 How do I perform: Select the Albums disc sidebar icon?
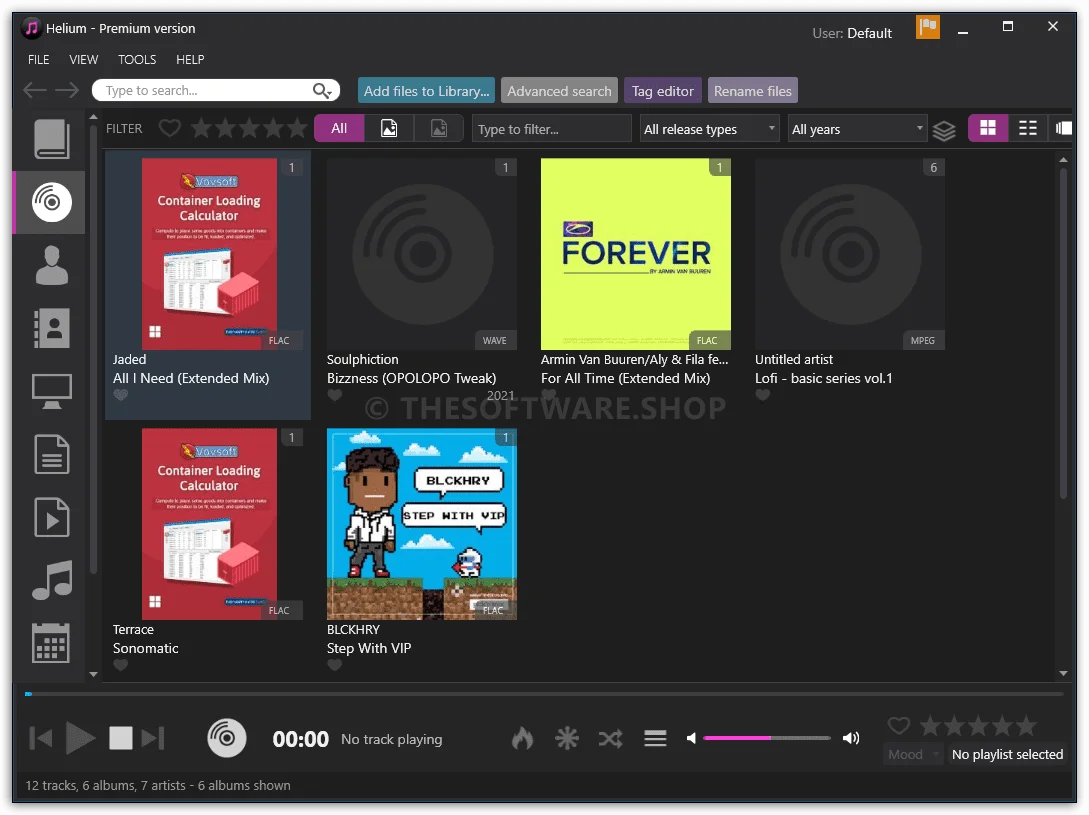click(x=51, y=201)
